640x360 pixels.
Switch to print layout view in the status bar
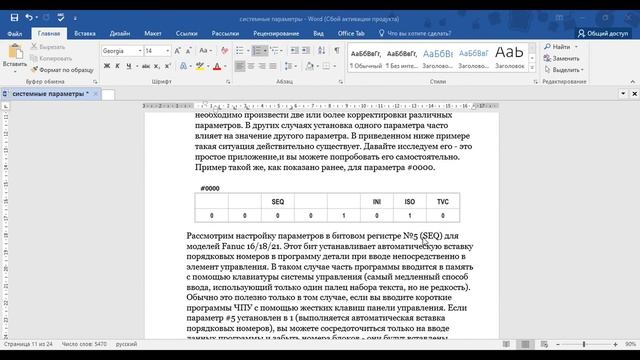click(x=525, y=344)
